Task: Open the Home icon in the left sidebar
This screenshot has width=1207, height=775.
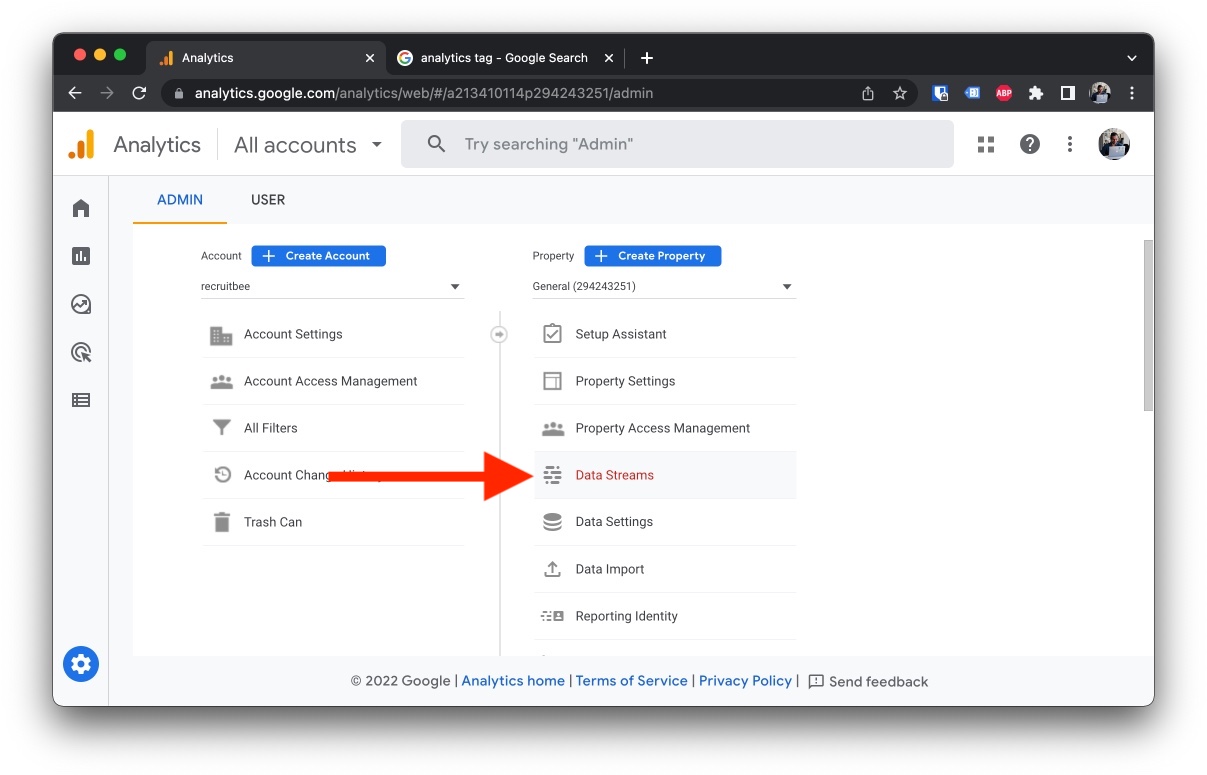Action: 81,207
